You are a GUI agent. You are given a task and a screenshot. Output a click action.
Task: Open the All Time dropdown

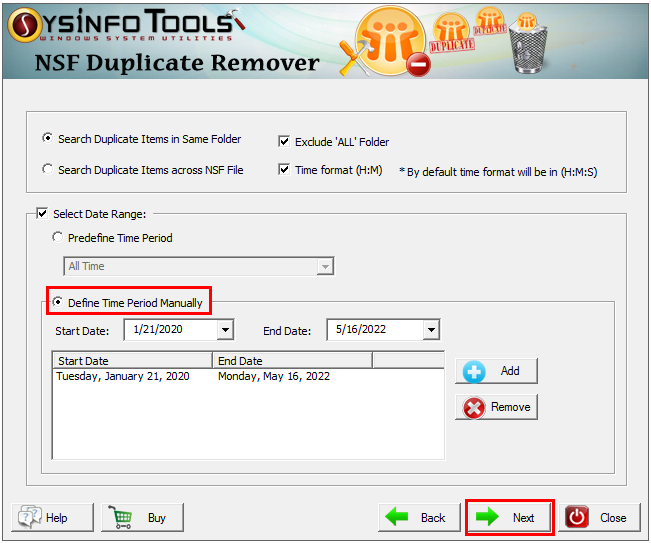pyautogui.click(x=199, y=266)
